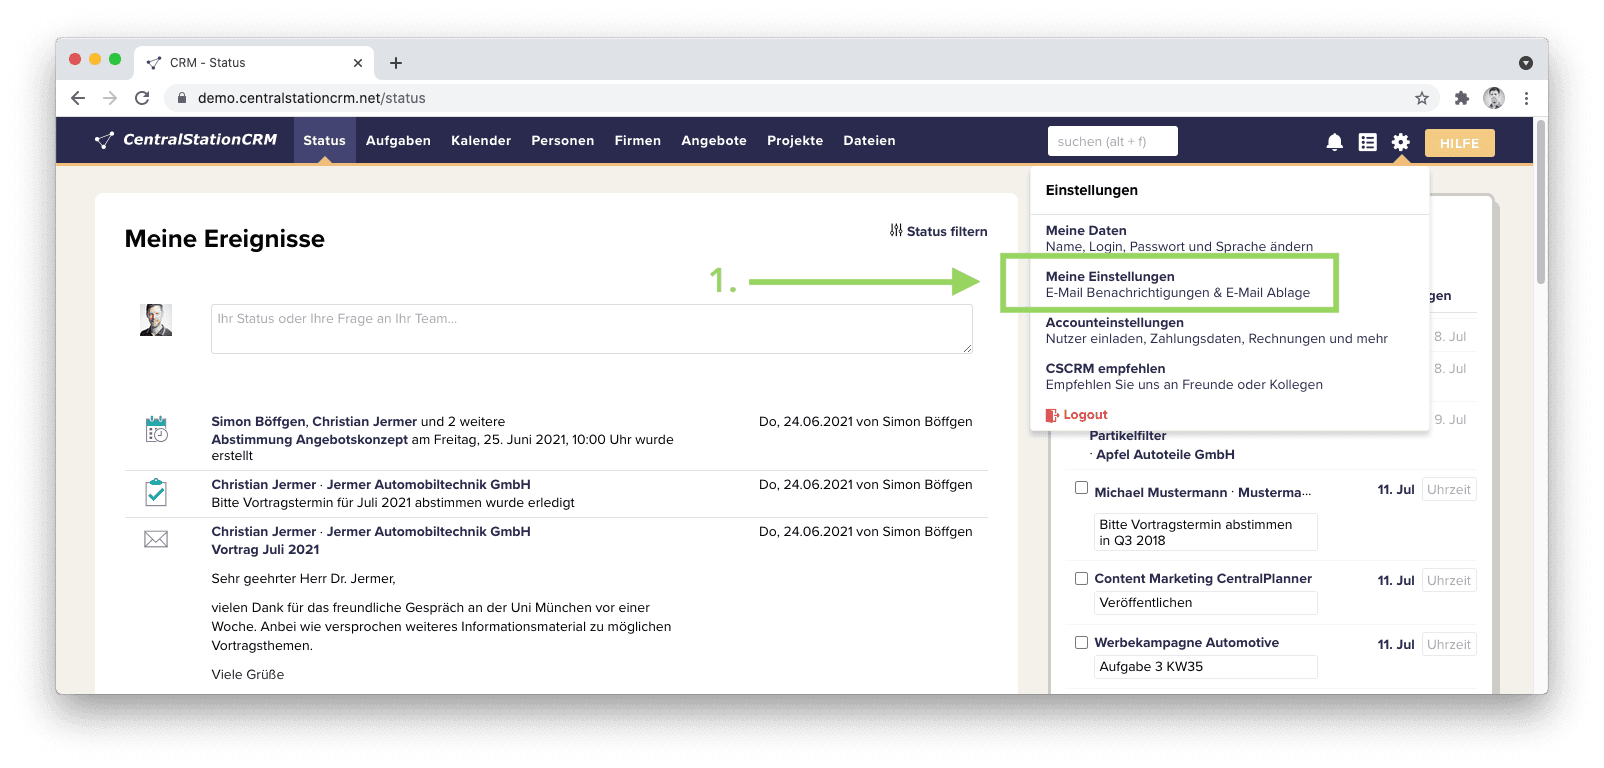Open the Chrome tab search dropdown arrow
Viewport: 1604px width, 768px height.
(1525, 63)
